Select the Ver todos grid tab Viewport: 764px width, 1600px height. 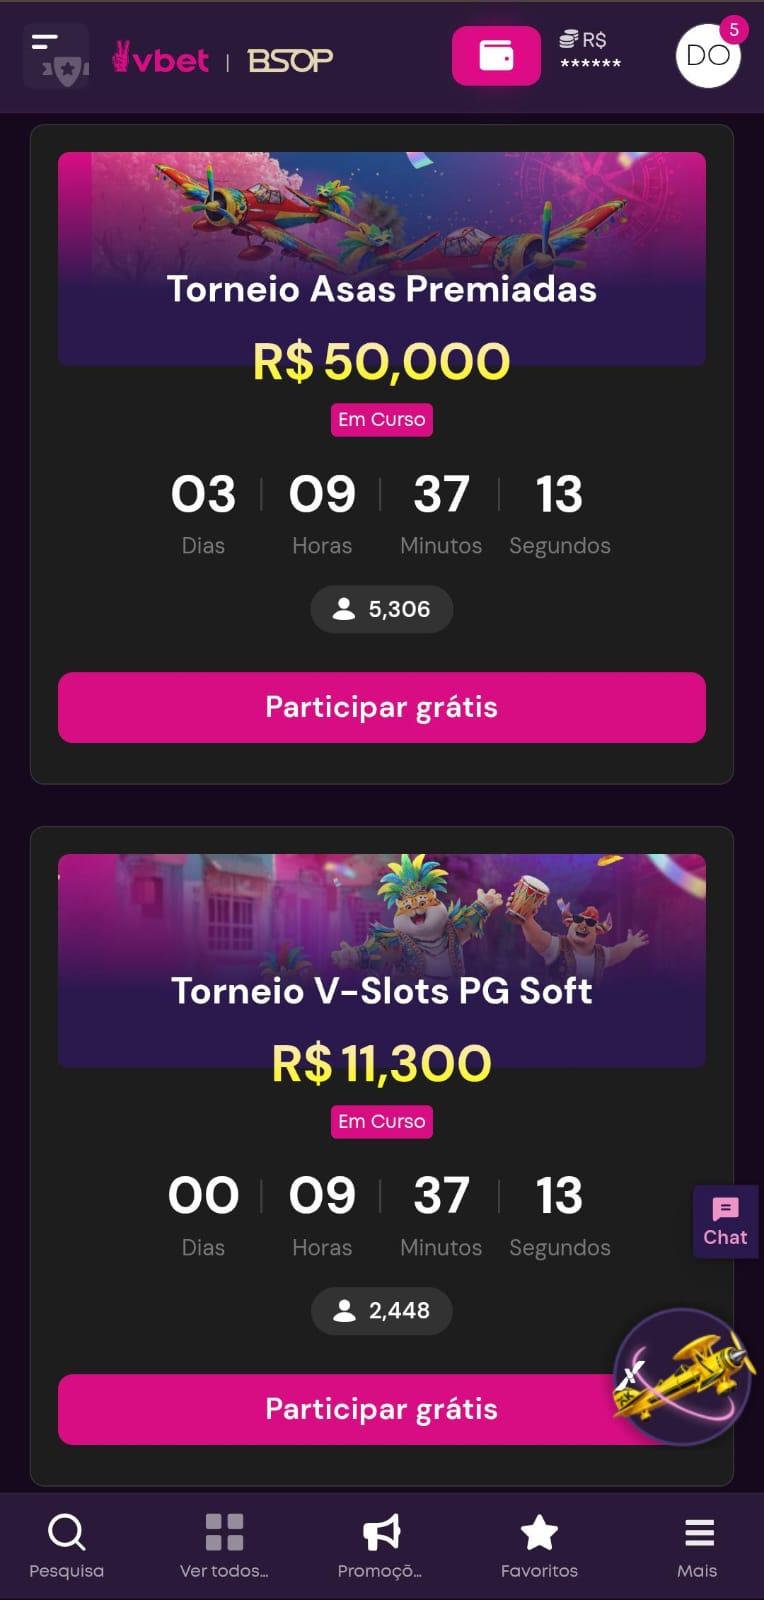pyautogui.click(x=224, y=1546)
